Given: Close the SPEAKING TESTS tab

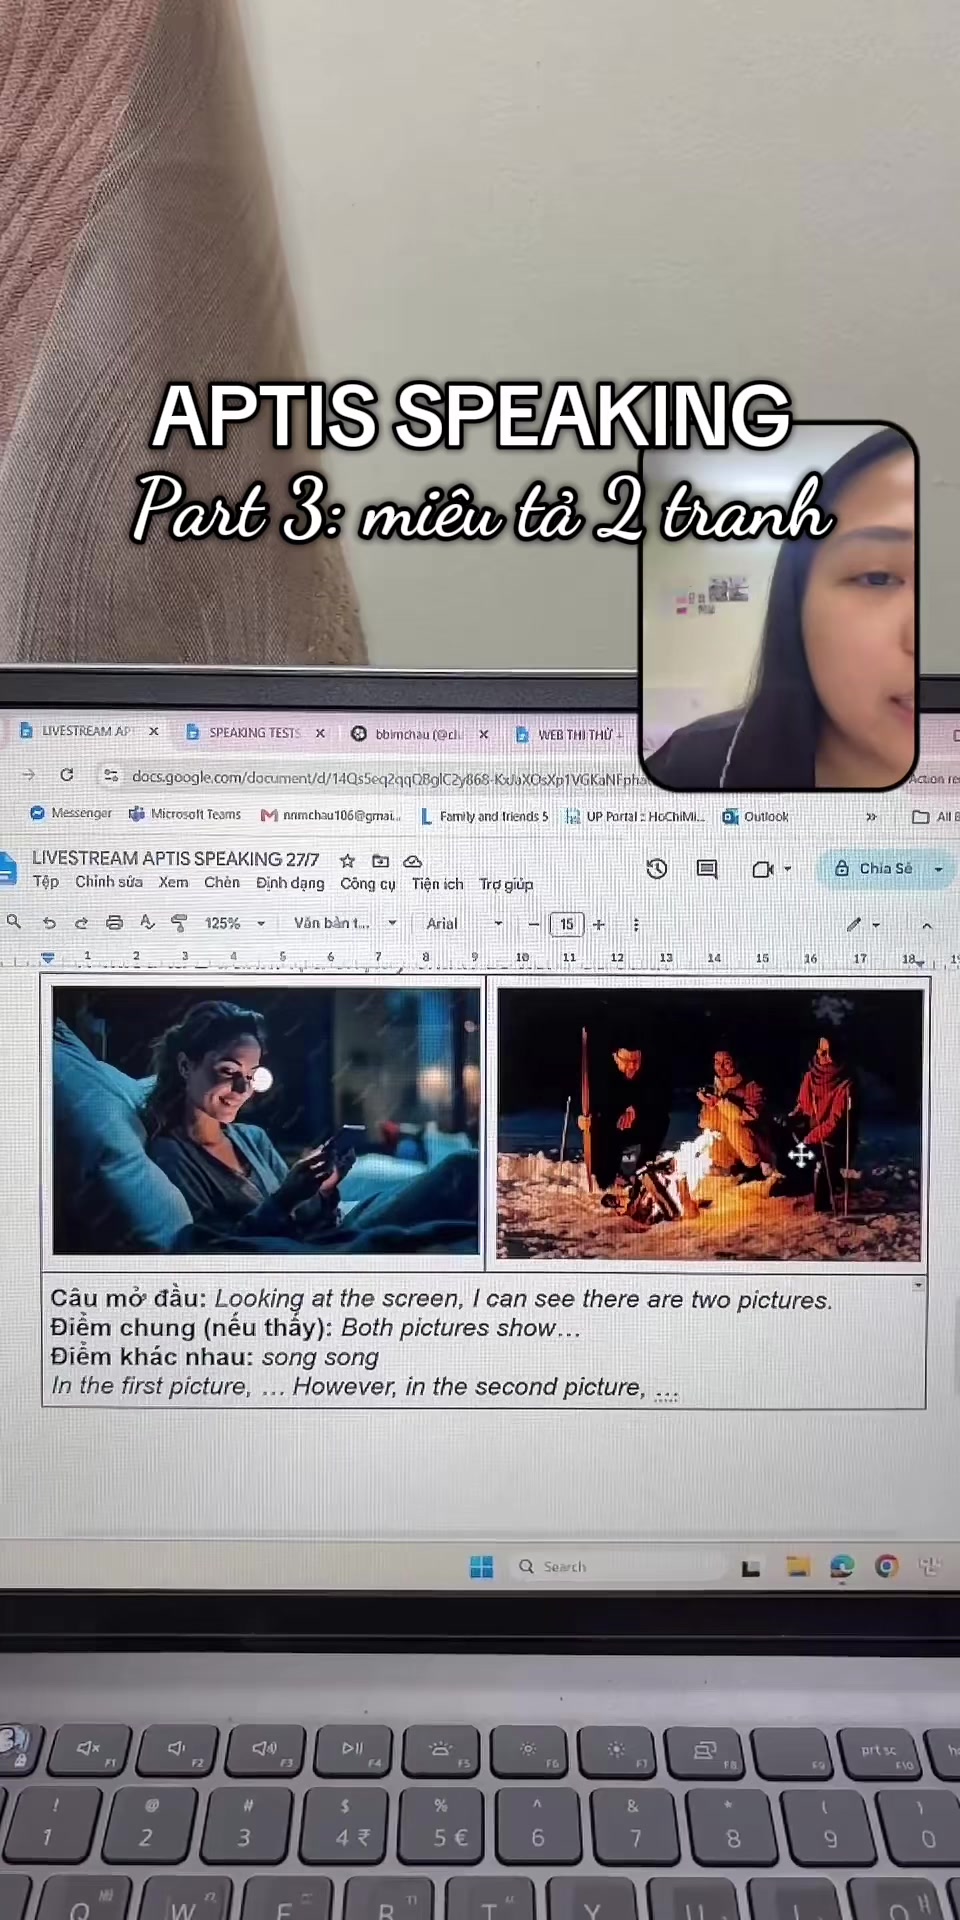Looking at the screenshot, I should tap(320, 733).
